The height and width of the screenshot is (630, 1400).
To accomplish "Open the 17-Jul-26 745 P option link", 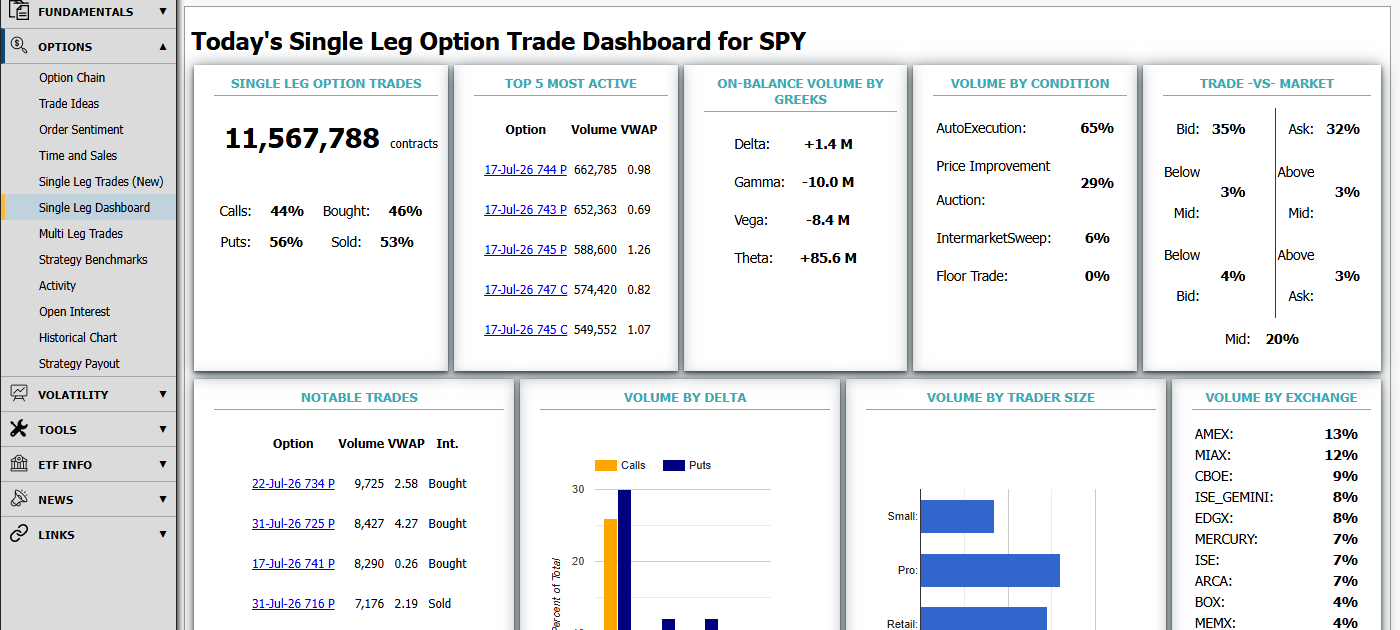I will point(525,250).
